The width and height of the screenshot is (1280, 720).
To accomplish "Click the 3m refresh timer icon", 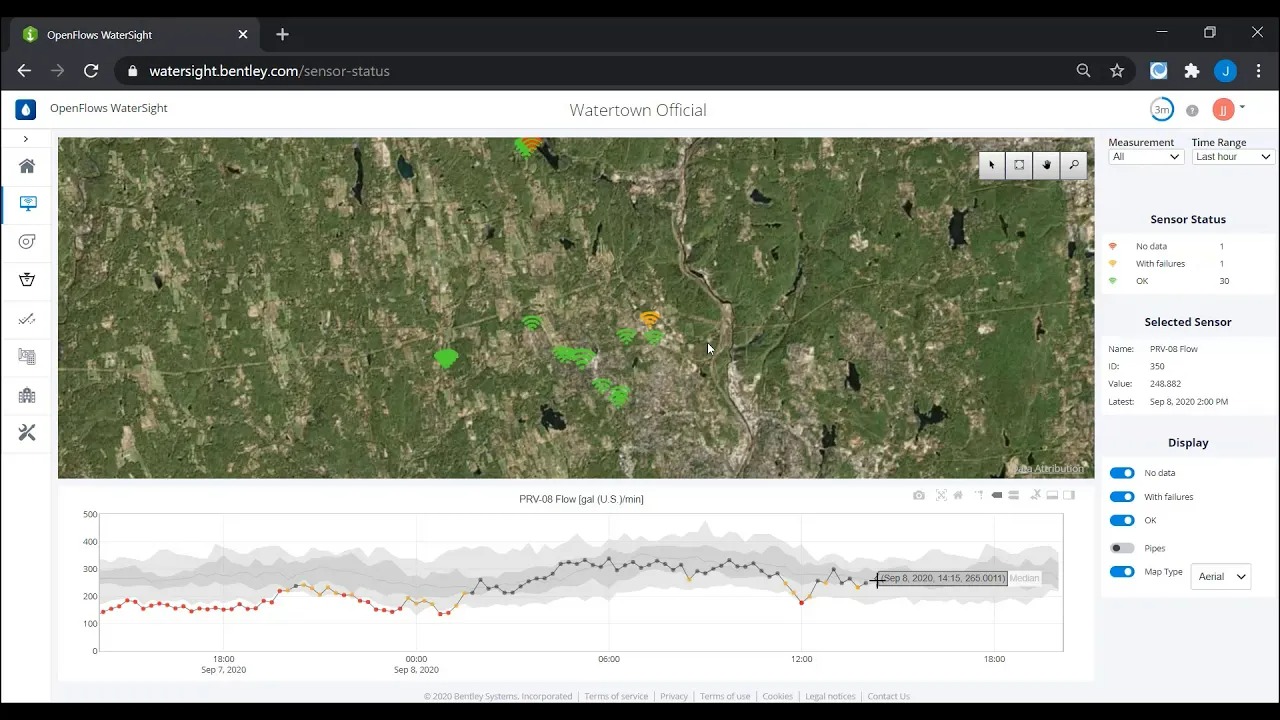I will tap(1161, 109).
